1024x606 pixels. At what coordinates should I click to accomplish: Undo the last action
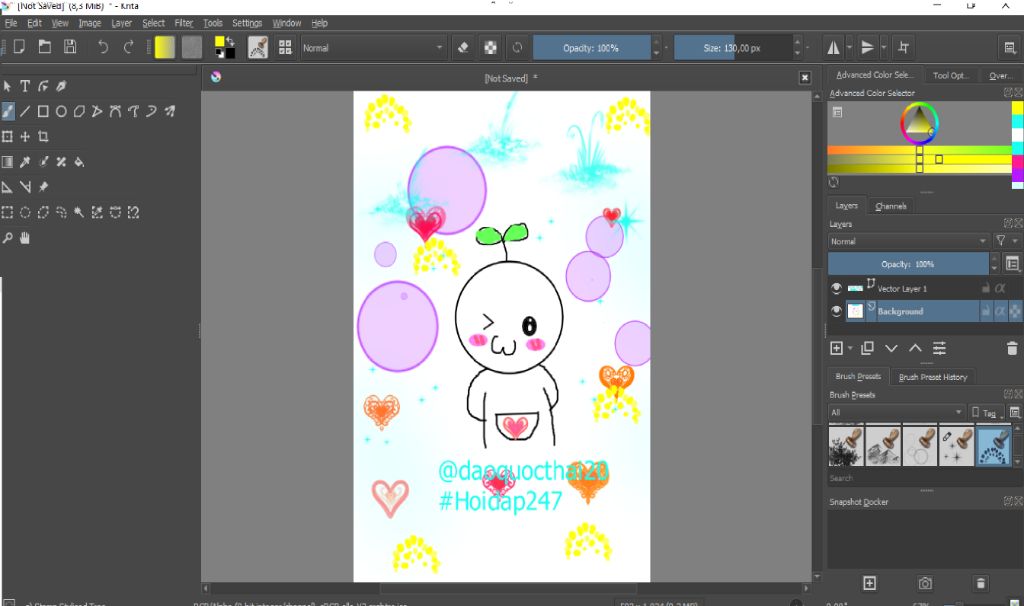pos(103,47)
